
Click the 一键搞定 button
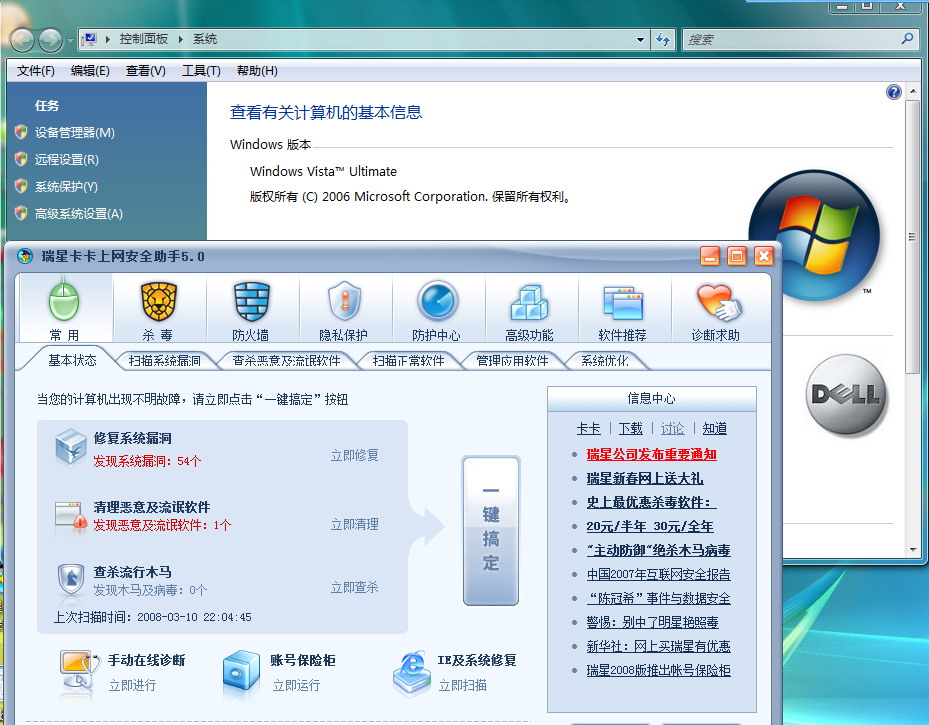[491, 531]
